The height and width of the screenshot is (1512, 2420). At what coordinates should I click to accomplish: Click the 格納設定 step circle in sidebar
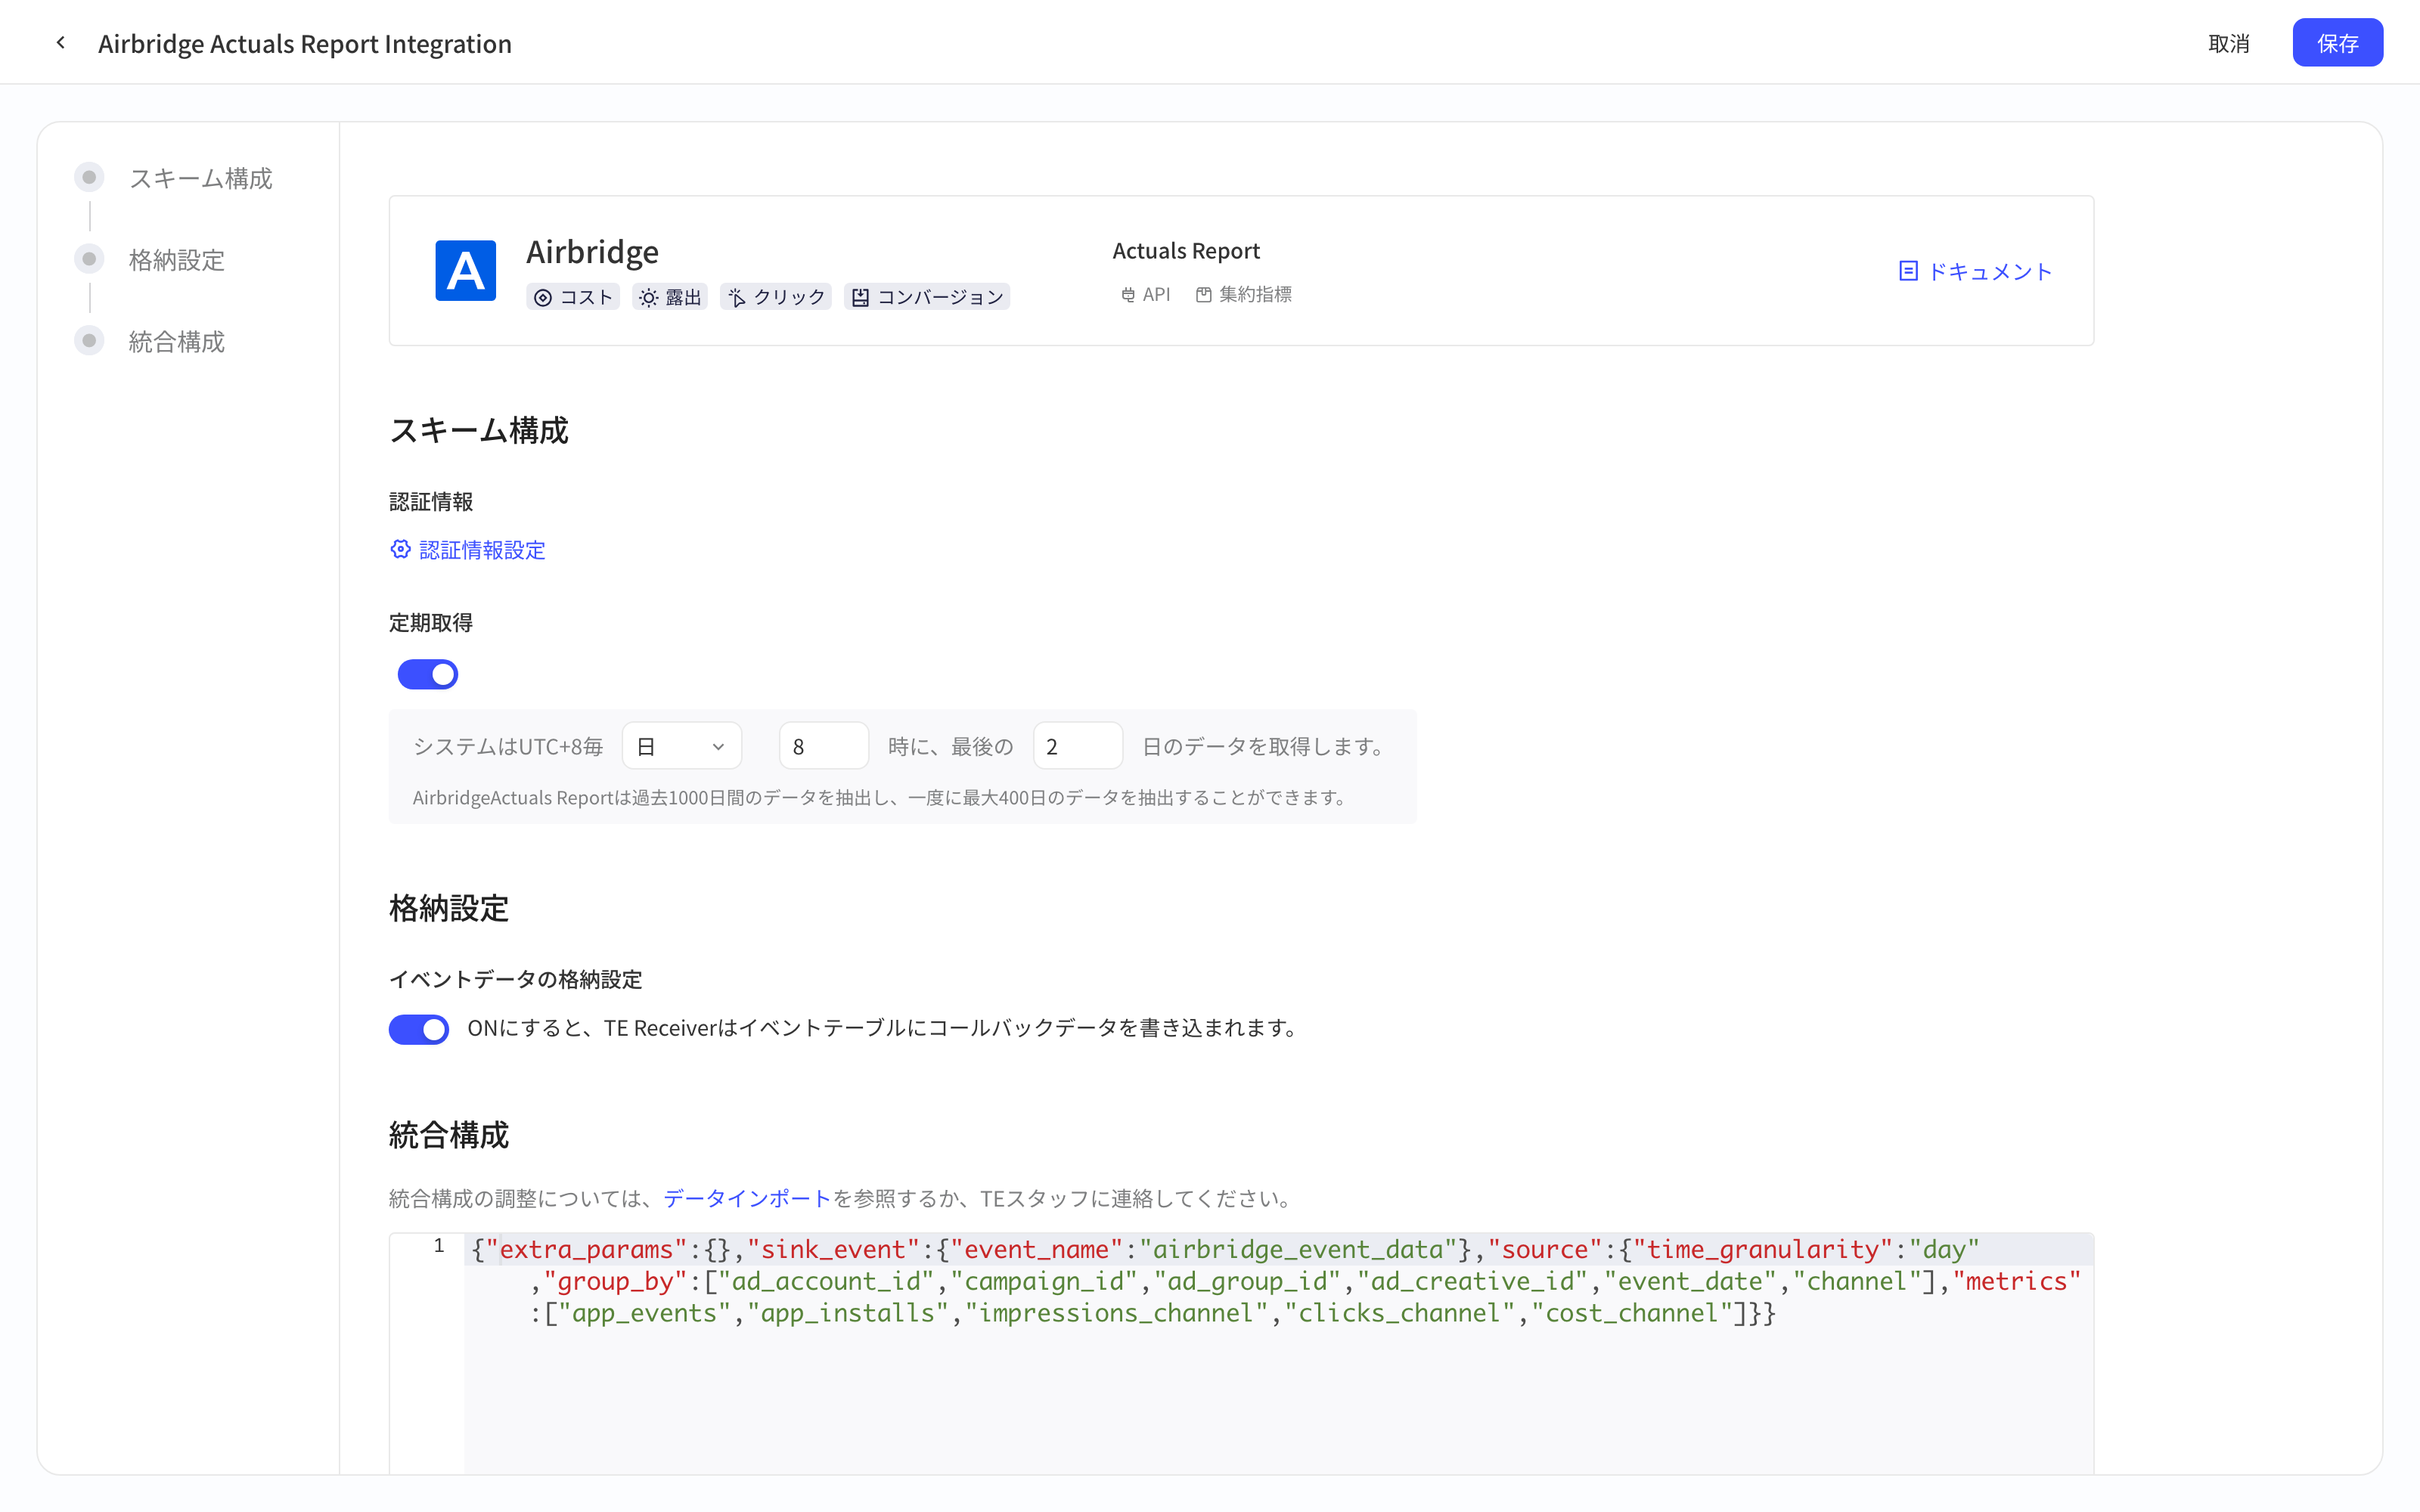coord(89,260)
